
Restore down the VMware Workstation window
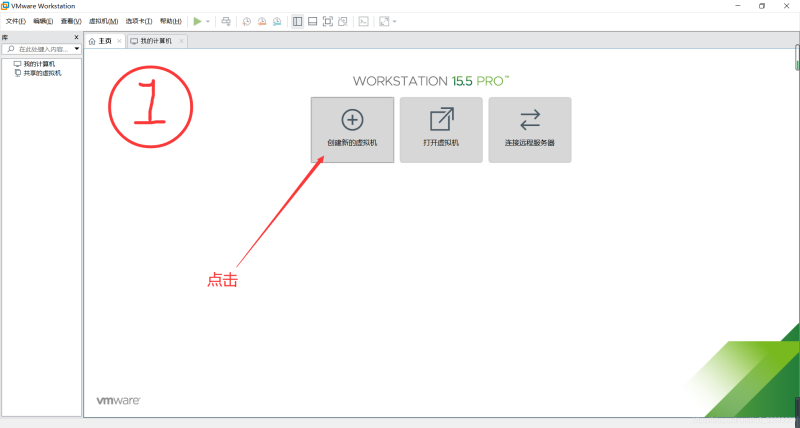pyautogui.click(x=762, y=6)
